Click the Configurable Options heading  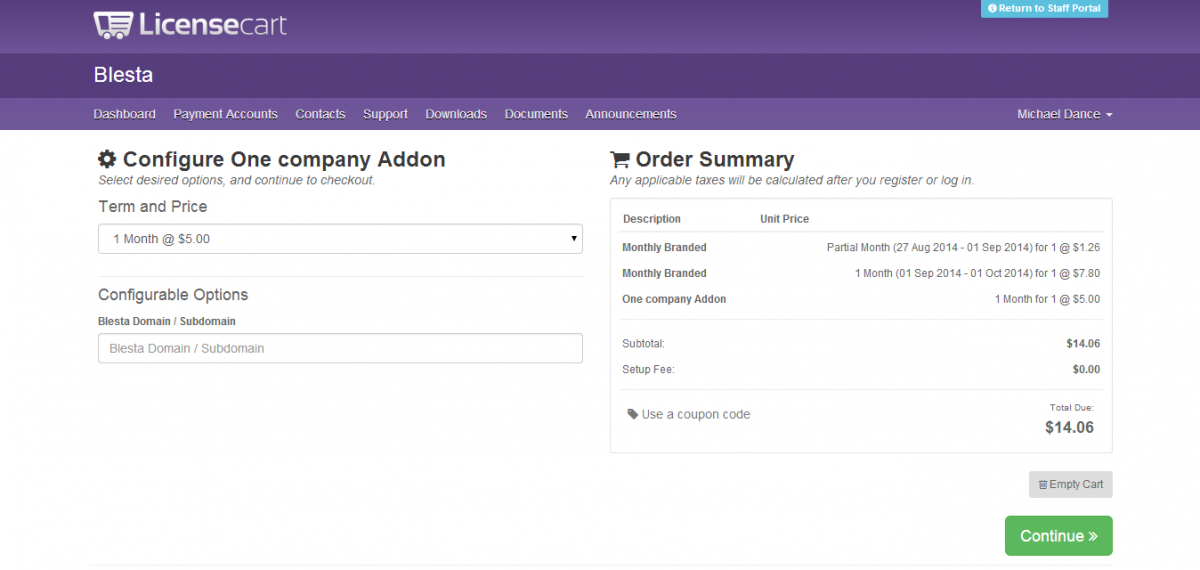[173, 295]
